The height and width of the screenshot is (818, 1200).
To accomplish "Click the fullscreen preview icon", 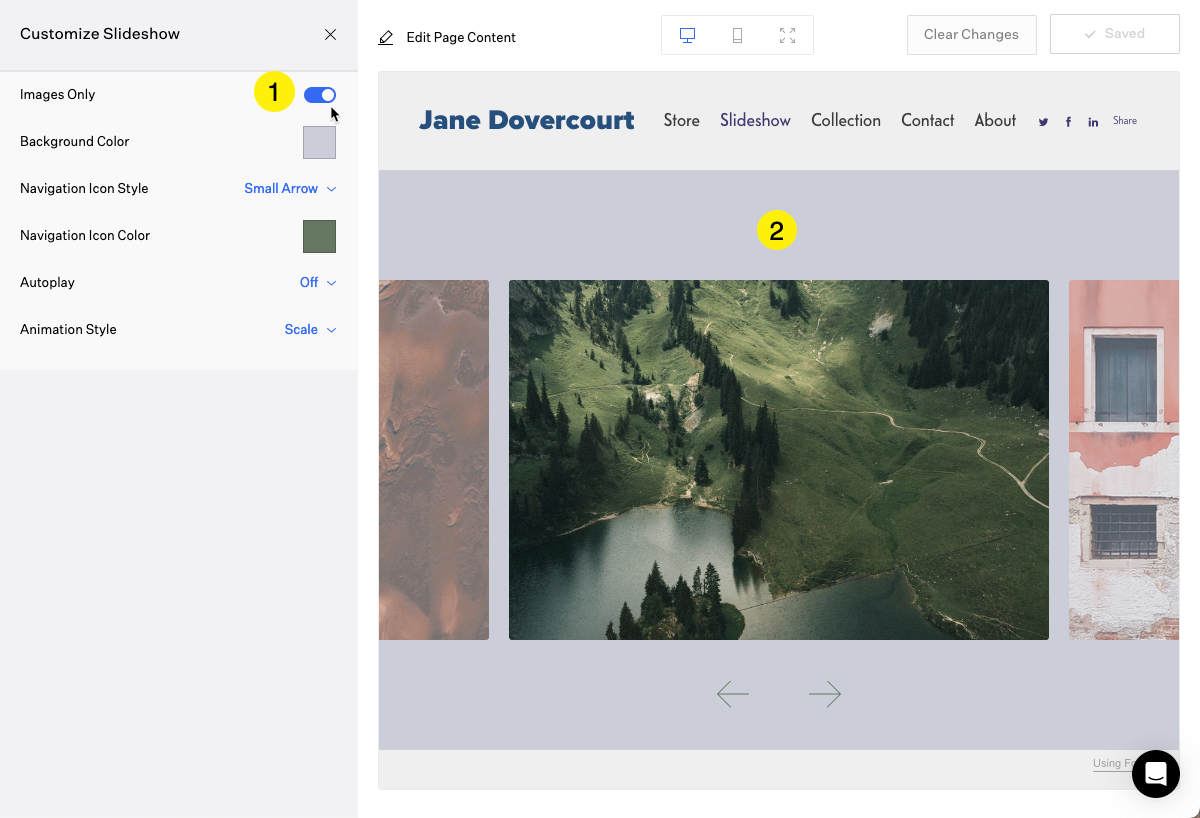I will point(787,35).
